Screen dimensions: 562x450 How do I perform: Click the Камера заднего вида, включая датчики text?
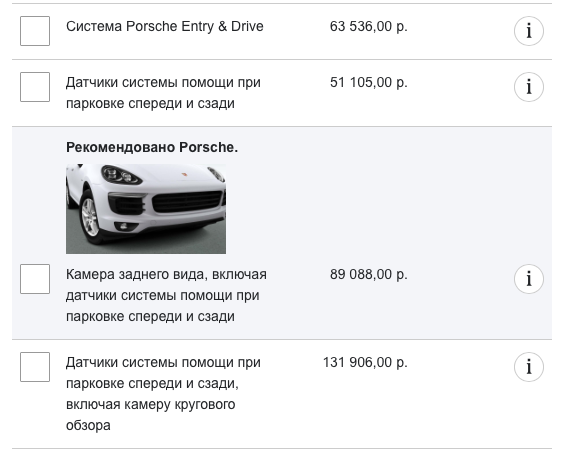(x=166, y=296)
